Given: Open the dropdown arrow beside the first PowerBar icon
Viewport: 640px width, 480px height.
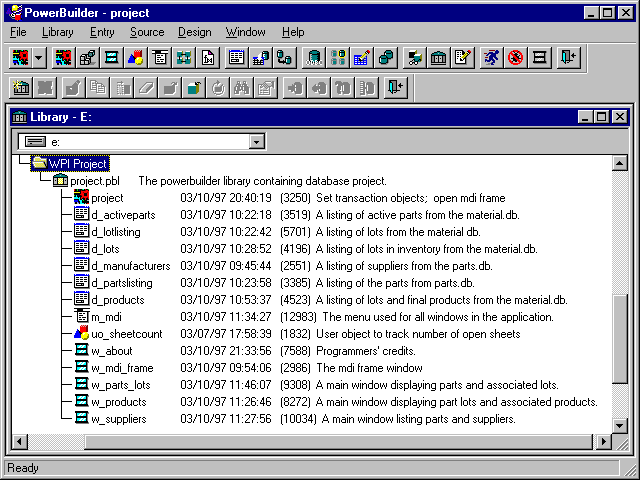Looking at the screenshot, I should pyautogui.click(x=39, y=58).
